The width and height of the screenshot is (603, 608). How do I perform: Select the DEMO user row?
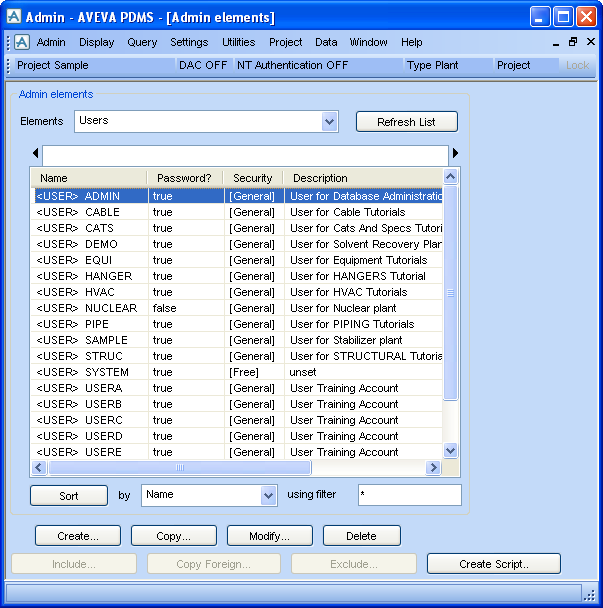[x=237, y=244]
